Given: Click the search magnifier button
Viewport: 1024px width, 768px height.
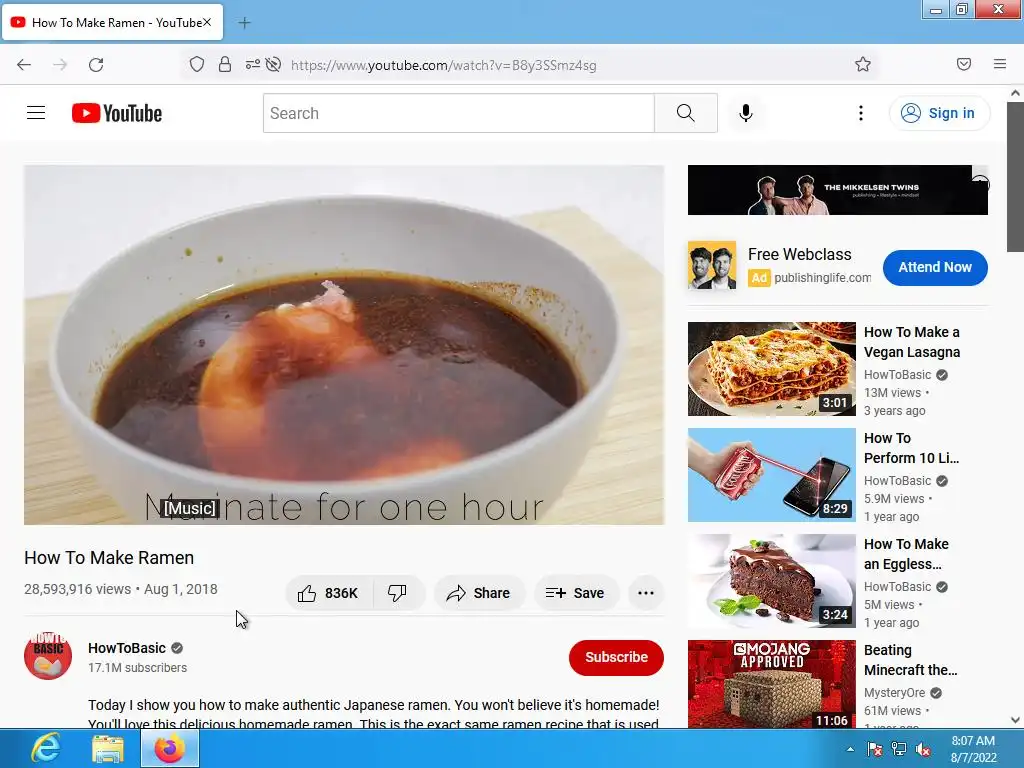Looking at the screenshot, I should (x=686, y=113).
